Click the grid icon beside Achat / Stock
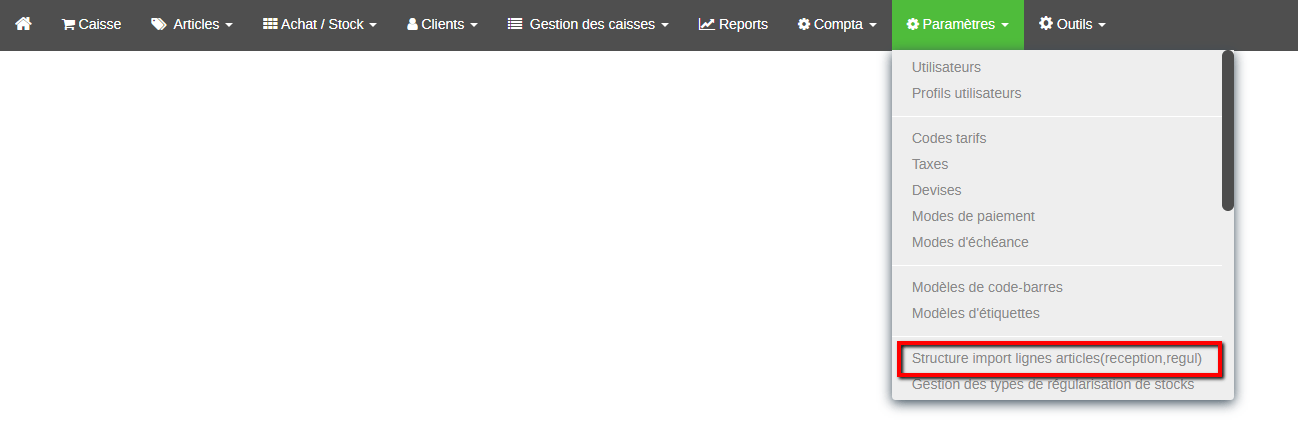 coord(270,24)
